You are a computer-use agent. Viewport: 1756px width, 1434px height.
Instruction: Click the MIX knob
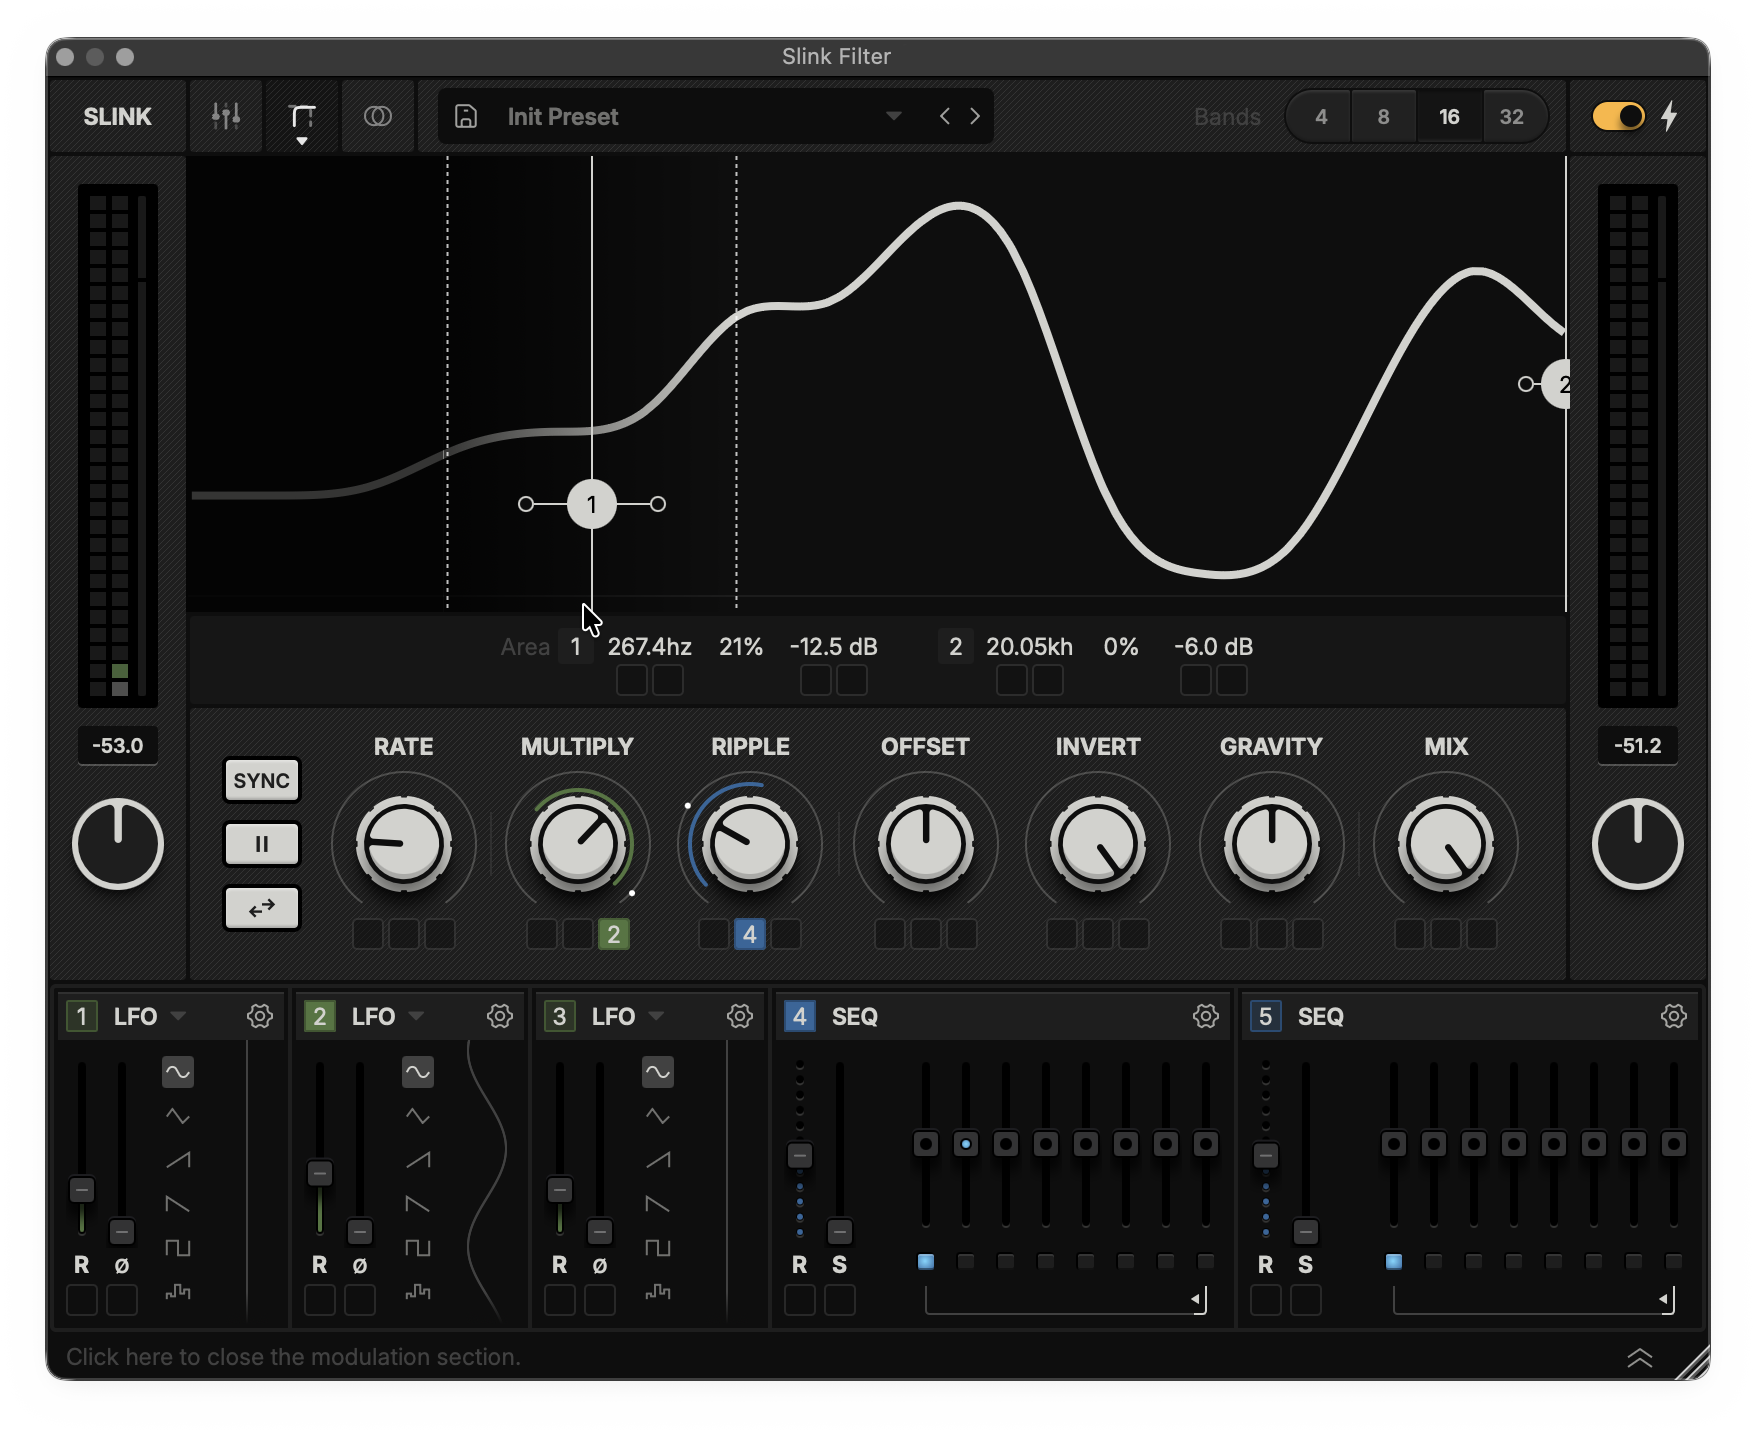click(1446, 844)
